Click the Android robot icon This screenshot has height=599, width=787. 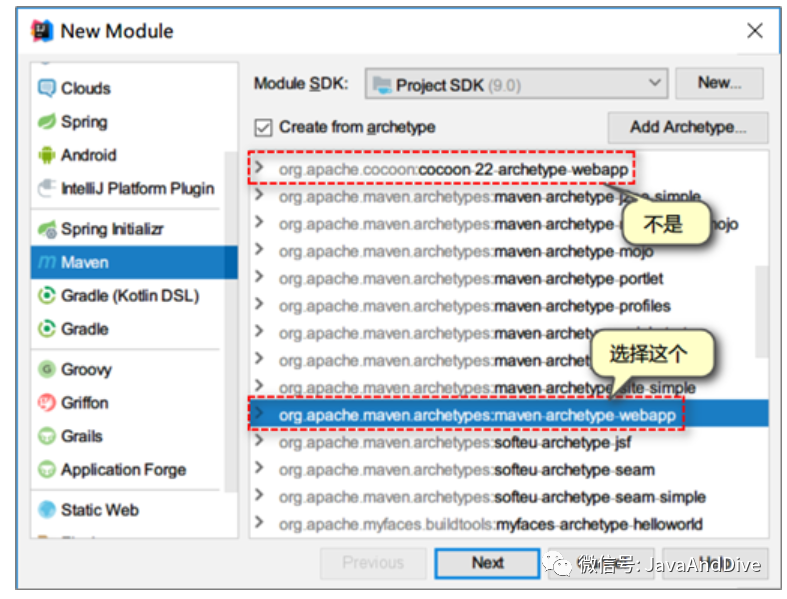point(47,155)
